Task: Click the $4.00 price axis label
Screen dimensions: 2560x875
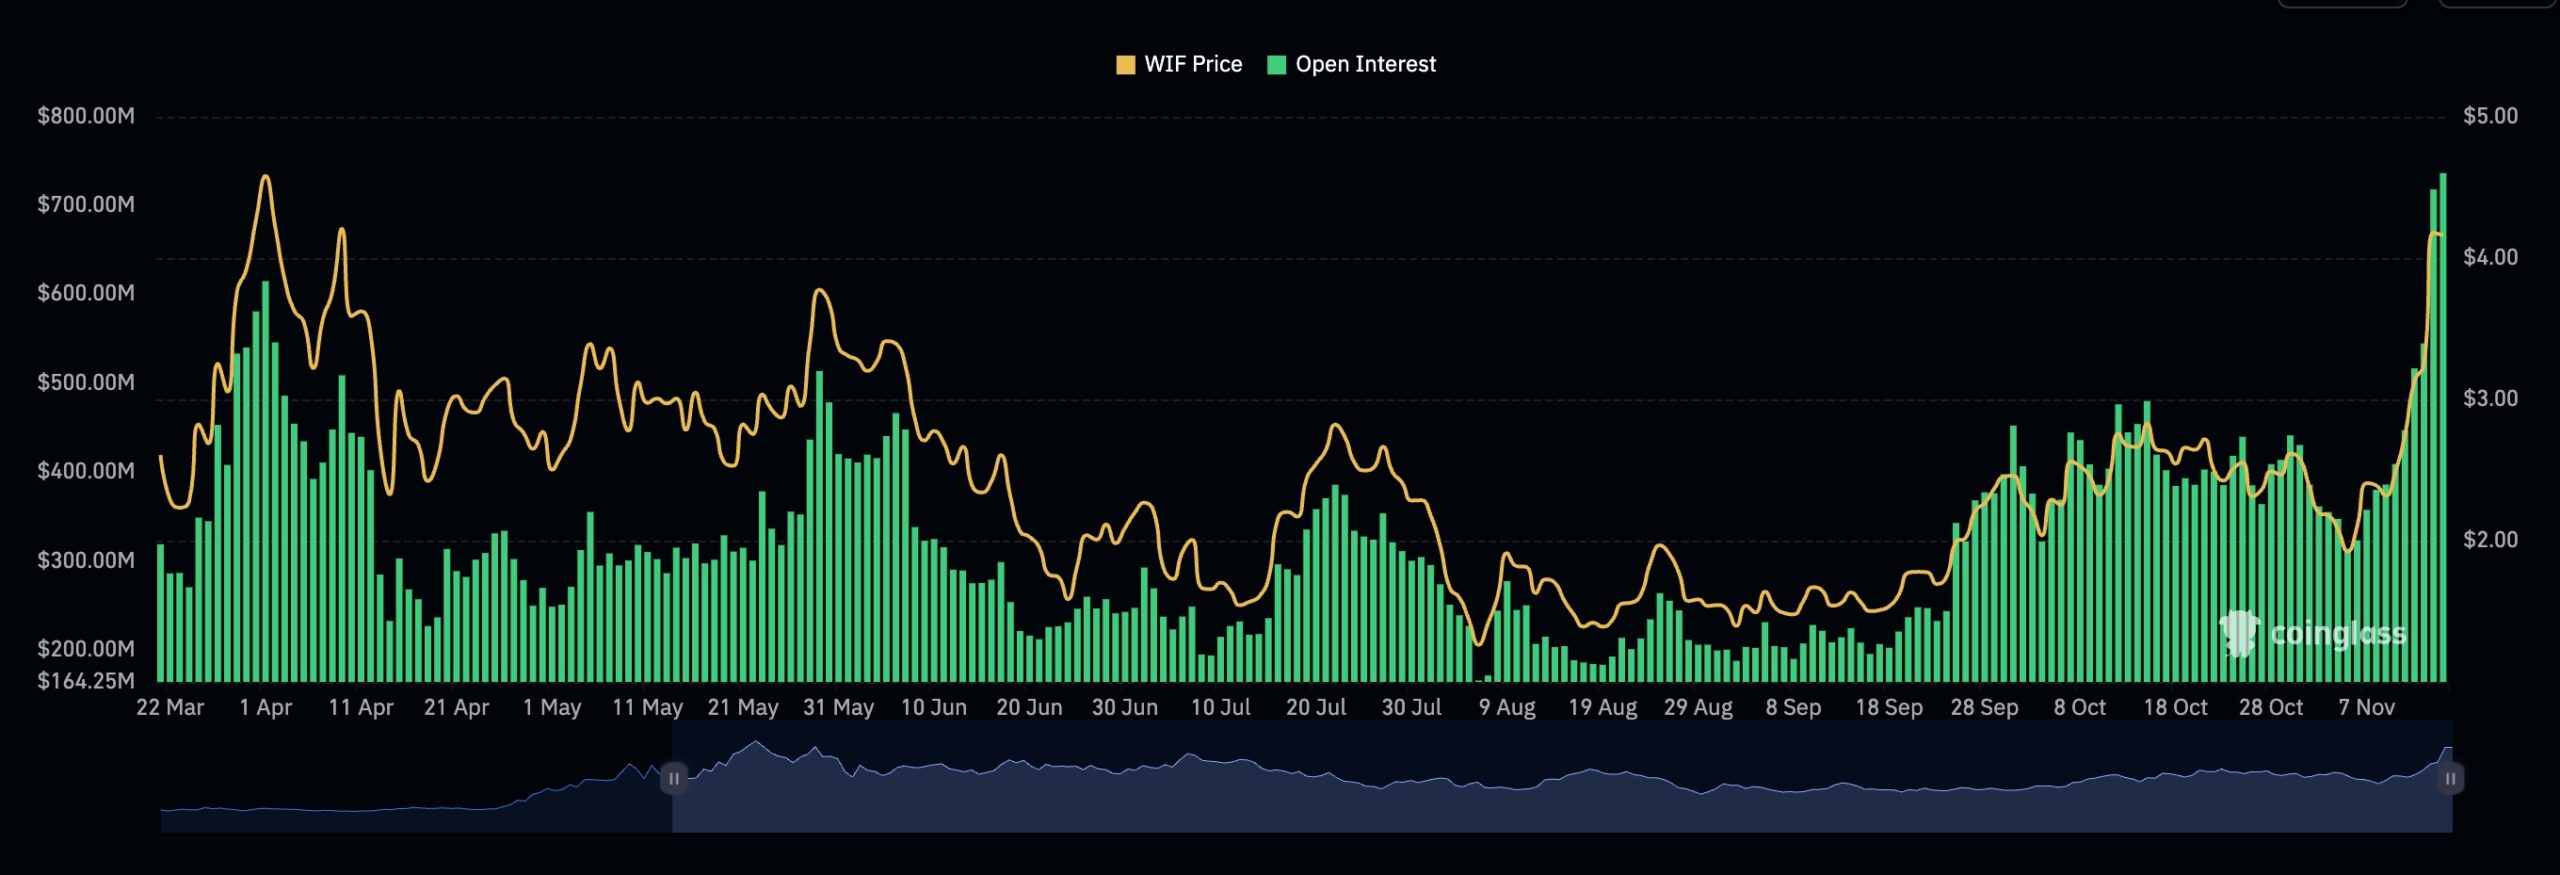Action: coord(2491,257)
